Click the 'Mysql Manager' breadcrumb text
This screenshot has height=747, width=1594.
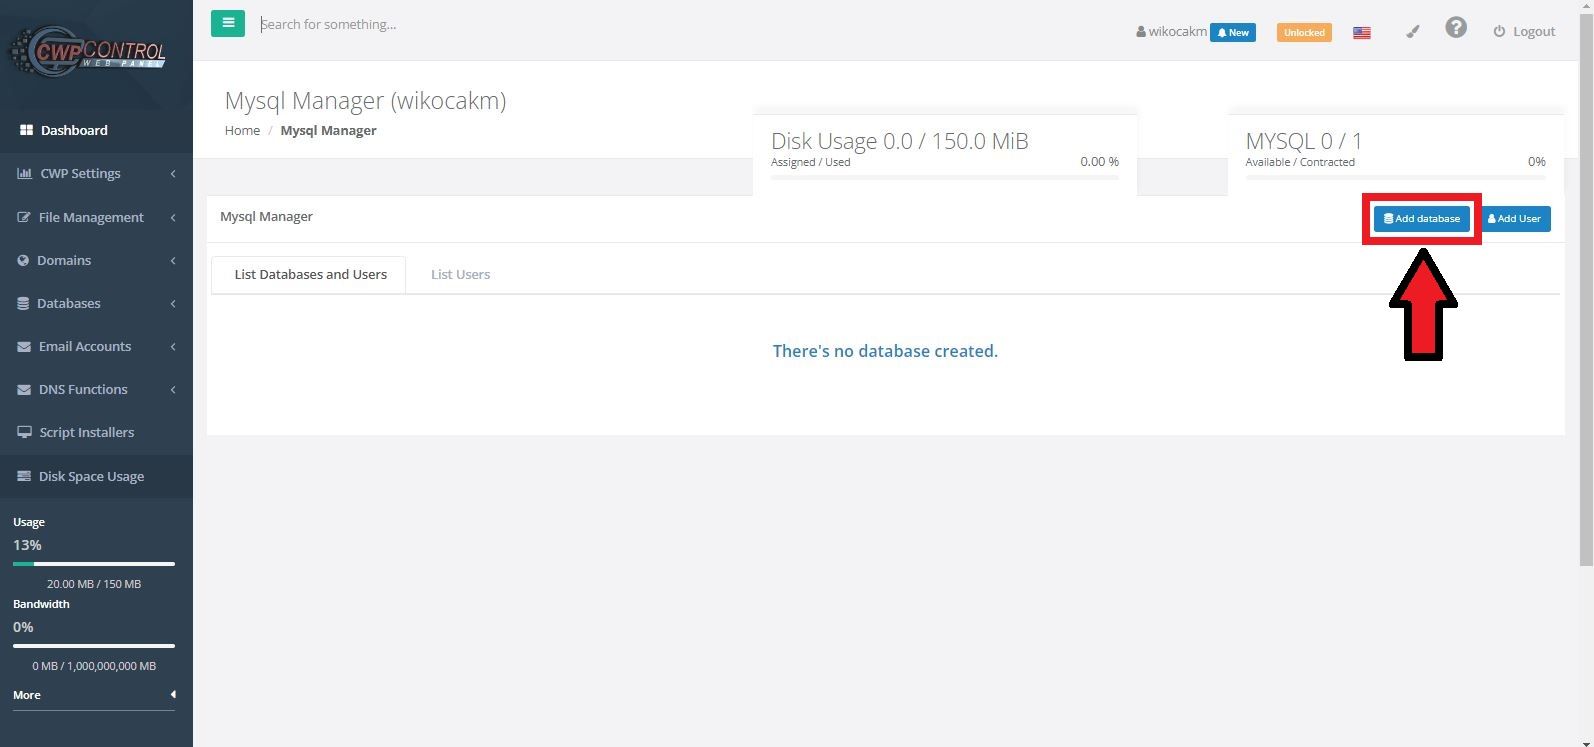pos(328,130)
